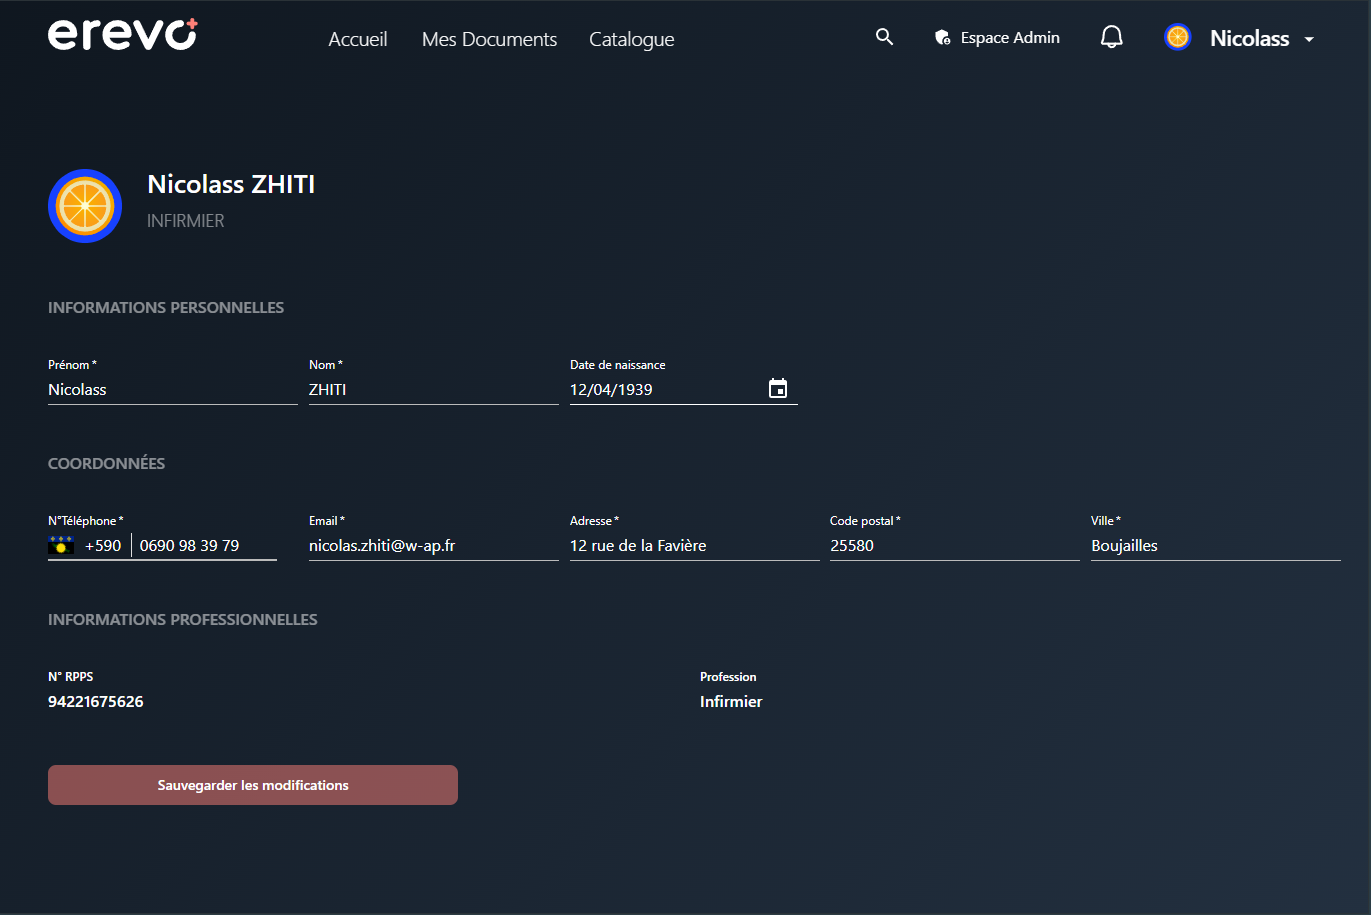Screen dimensions: 1371x915
Task: Select the RPPS number 94221675626
Action: (96, 702)
